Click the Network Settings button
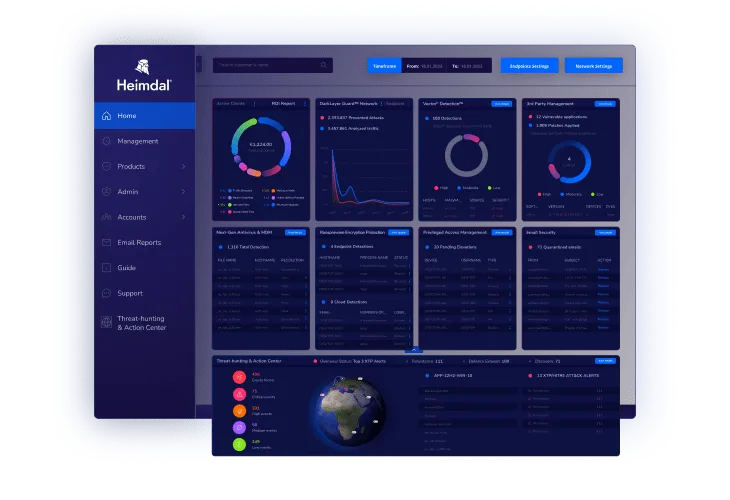This screenshot has width=730, height=500. click(x=594, y=66)
